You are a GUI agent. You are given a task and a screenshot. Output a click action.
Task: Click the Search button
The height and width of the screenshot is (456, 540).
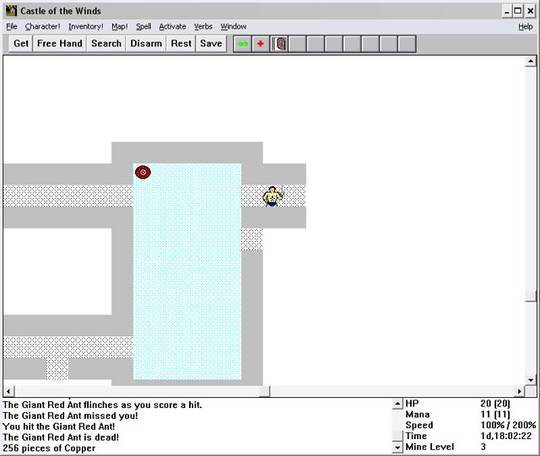(106, 44)
